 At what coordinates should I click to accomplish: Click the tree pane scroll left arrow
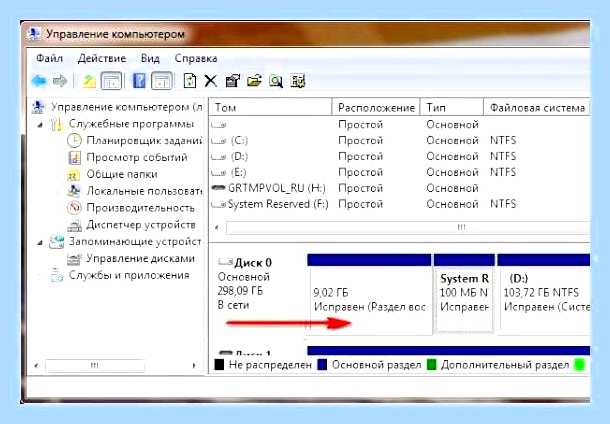[x=37, y=366]
